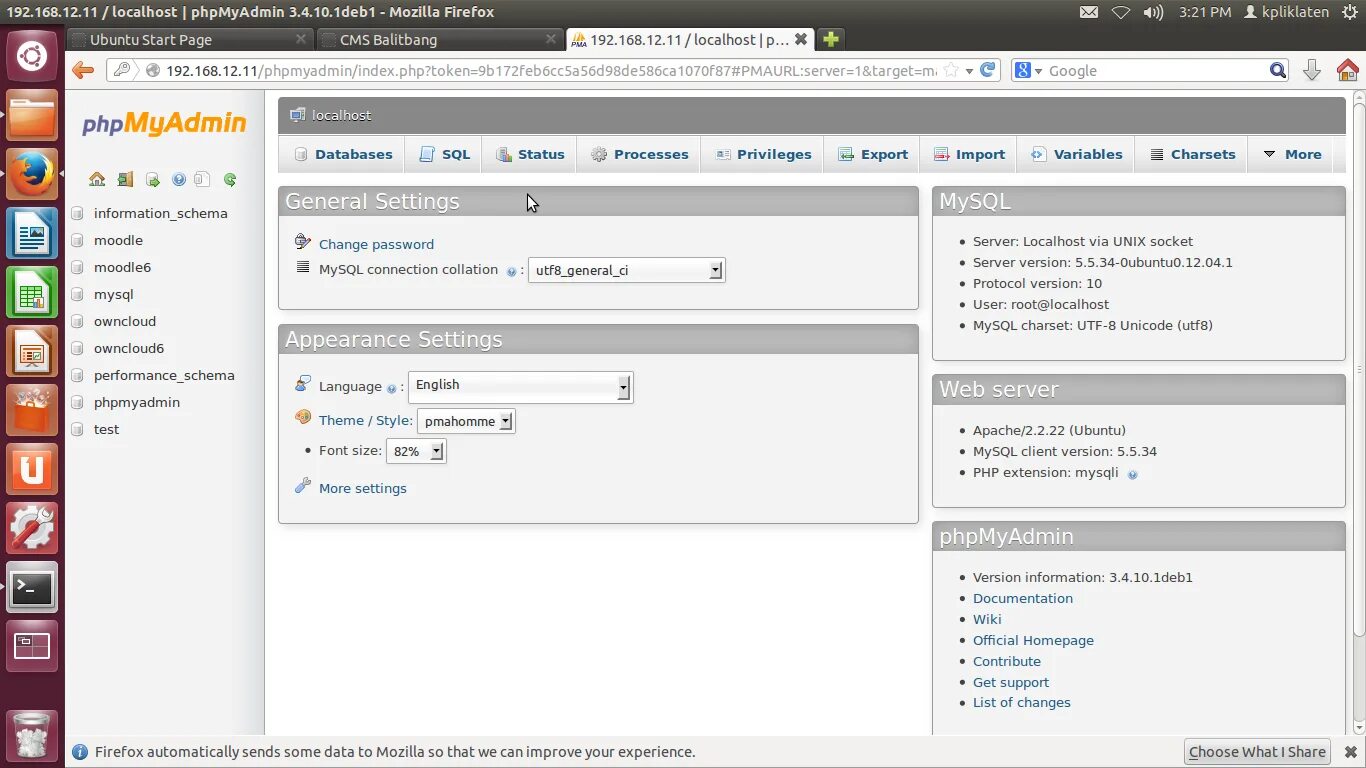
Task: Open Theme / Style pmahomme dropdown
Action: point(466,421)
